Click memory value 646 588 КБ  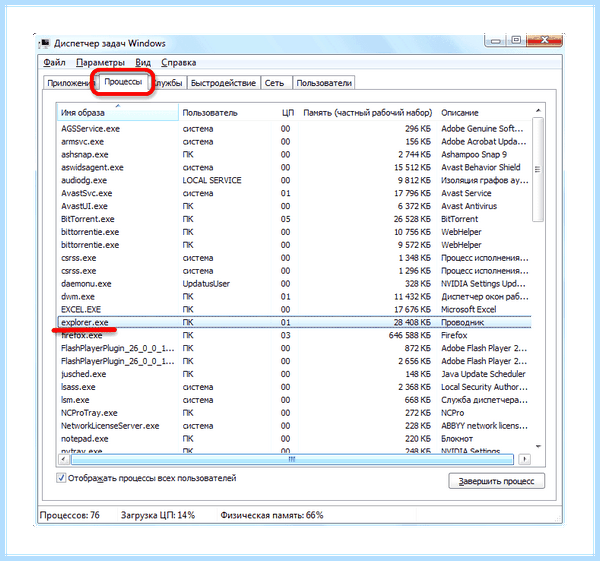(409, 335)
